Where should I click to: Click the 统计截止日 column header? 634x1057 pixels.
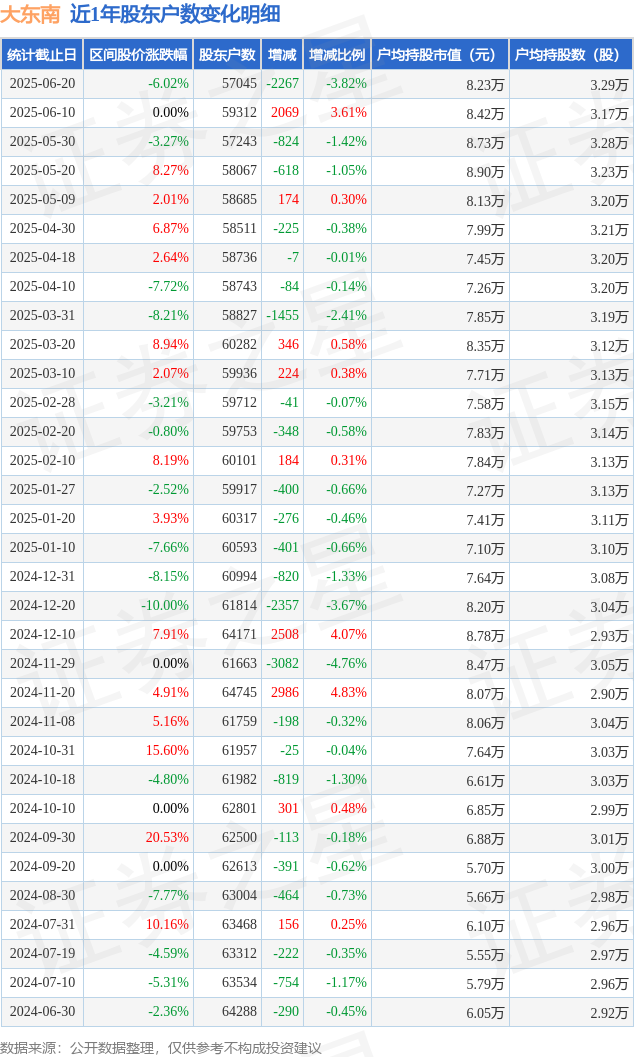42,55
